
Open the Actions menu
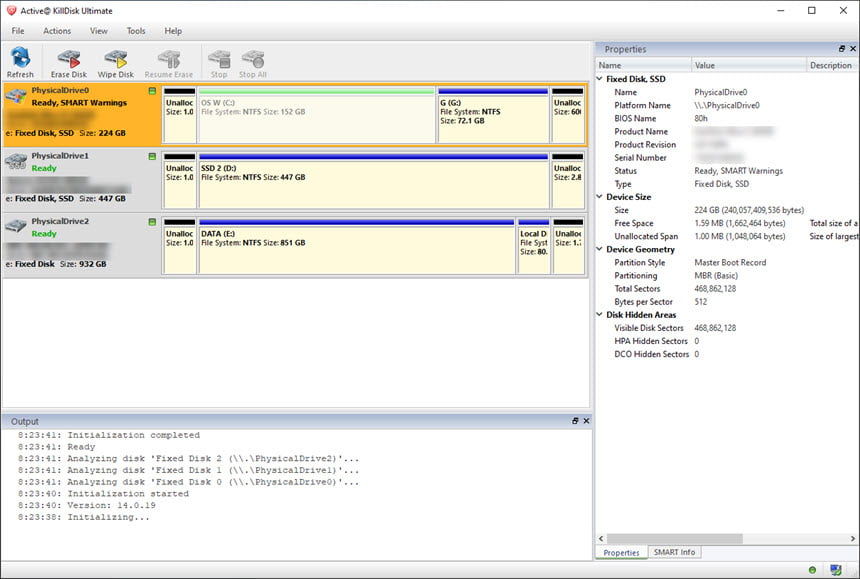point(57,31)
